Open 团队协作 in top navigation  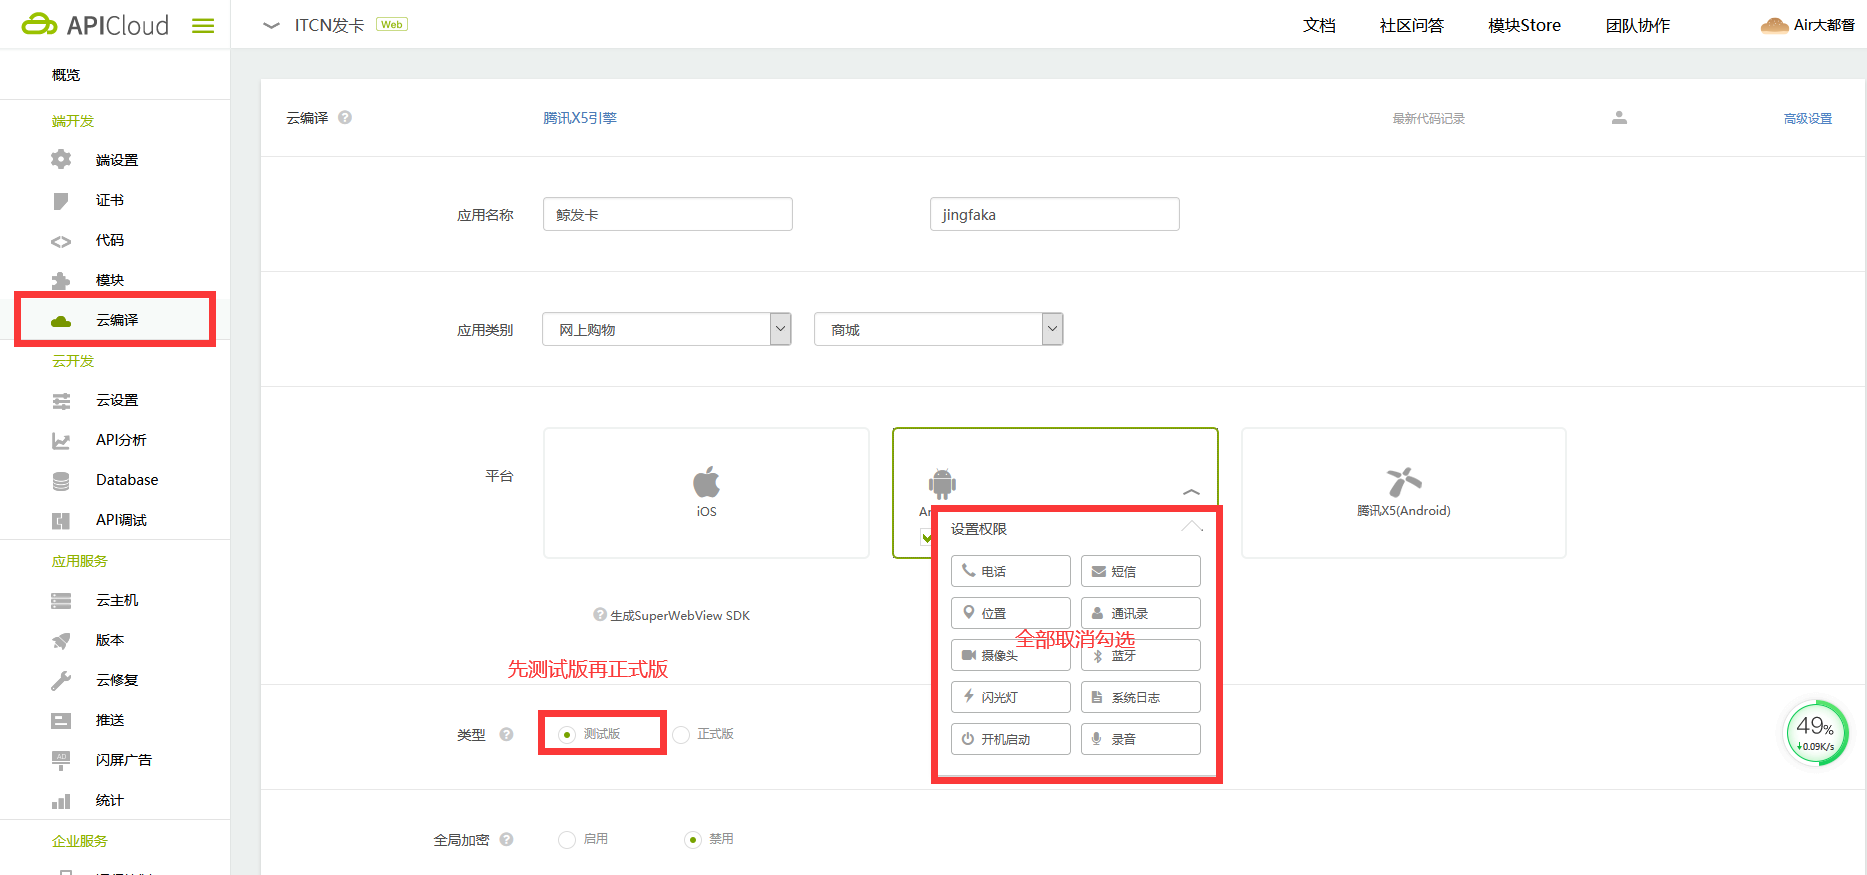click(x=1638, y=26)
